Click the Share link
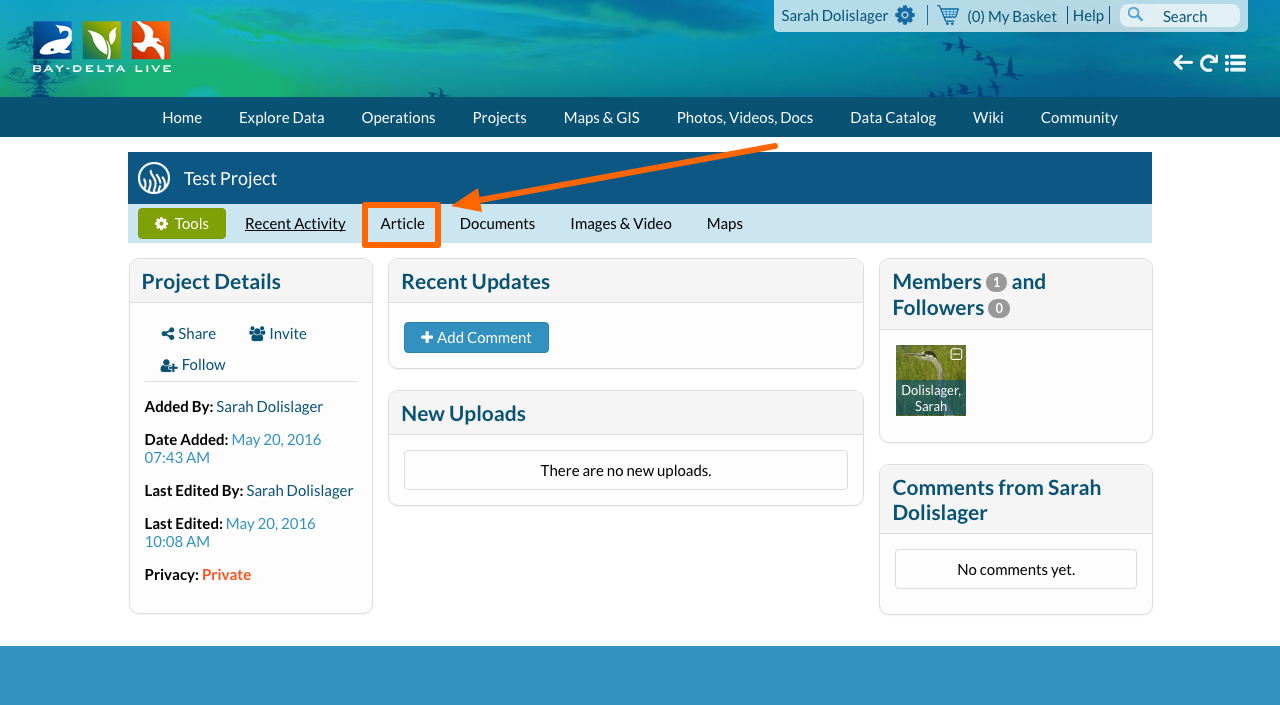 pyautogui.click(x=188, y=334)
